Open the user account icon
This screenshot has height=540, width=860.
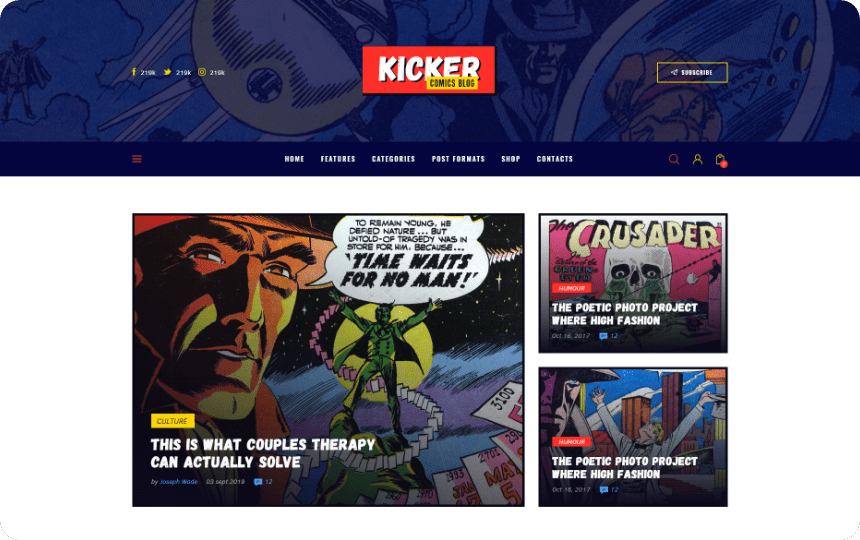697,159
